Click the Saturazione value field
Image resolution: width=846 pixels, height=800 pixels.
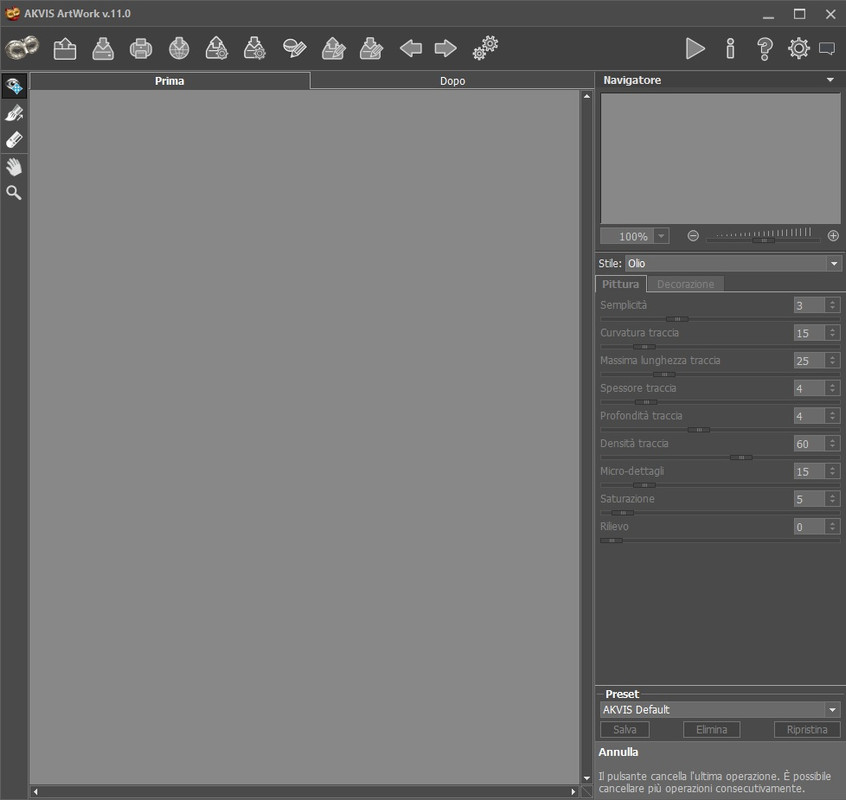pos(809,499)
